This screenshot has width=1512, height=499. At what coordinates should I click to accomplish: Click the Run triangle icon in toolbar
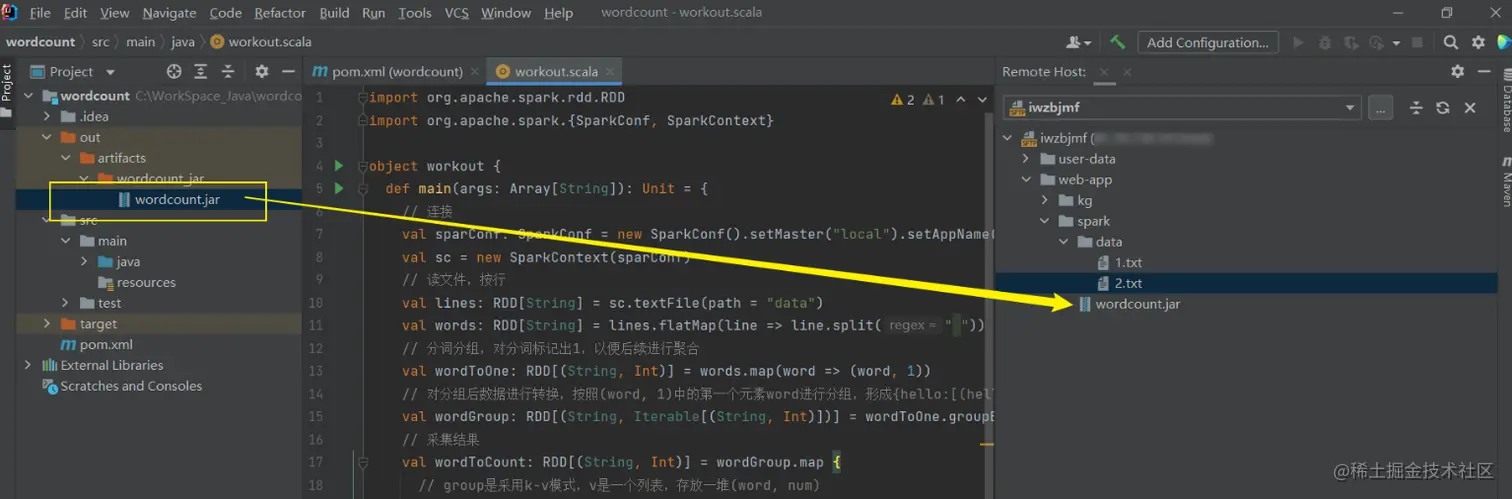point(1299,42)
